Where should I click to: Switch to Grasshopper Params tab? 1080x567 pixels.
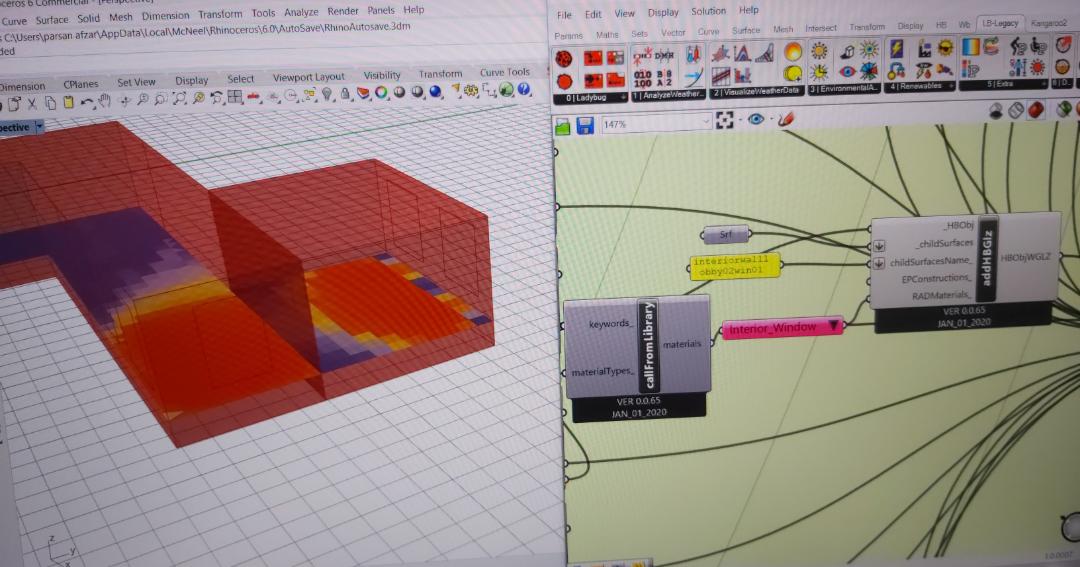tap(568, 35)
